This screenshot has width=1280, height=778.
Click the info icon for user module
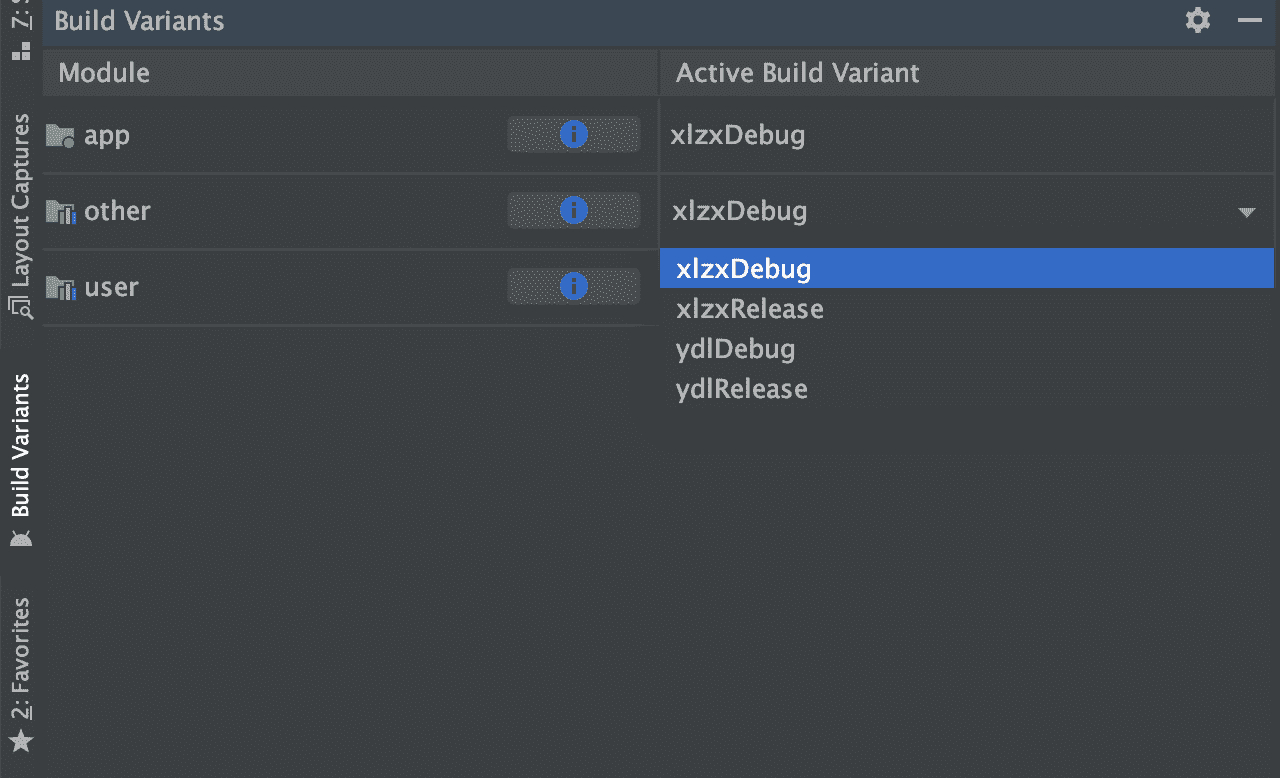coord(573,287)
